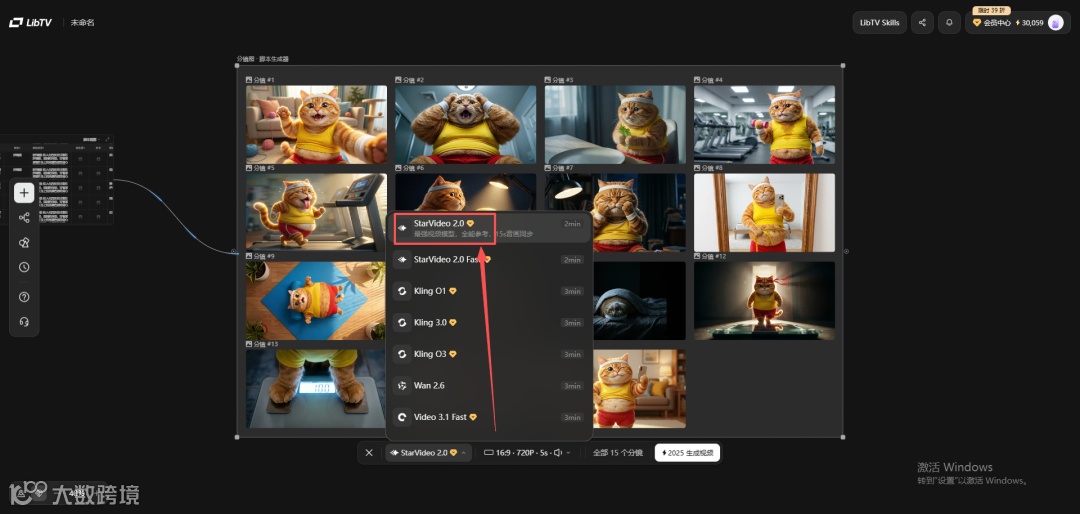Open LibTV Skills
1080x514 pixels.
tap(880, 23)
